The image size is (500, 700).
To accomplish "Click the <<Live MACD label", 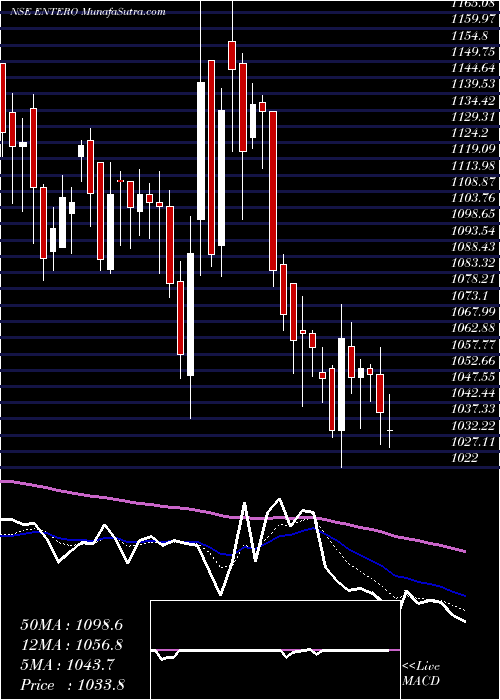I will [421, 674].
